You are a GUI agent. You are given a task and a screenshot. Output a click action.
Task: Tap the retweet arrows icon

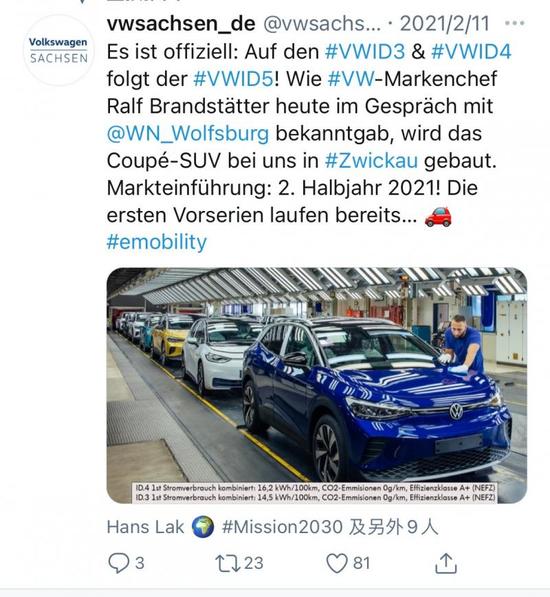(x=227, y=563)
